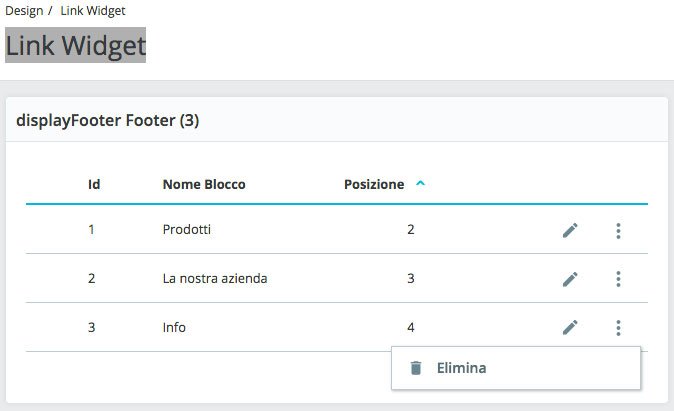Open more actions for La nostra azienda

click(618, 279)
